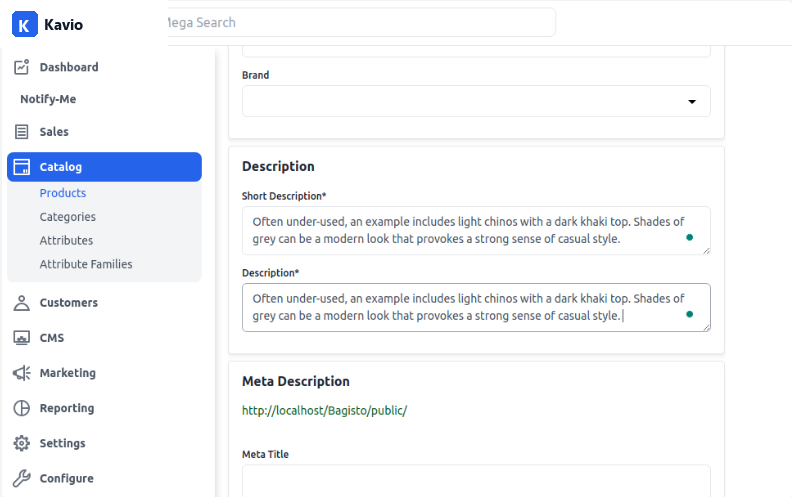Image resolution: width=792 pixels, height=497 pixels.
Task: Click into the Description textarea
Action: pyautogui.click(x=476, y=307)
